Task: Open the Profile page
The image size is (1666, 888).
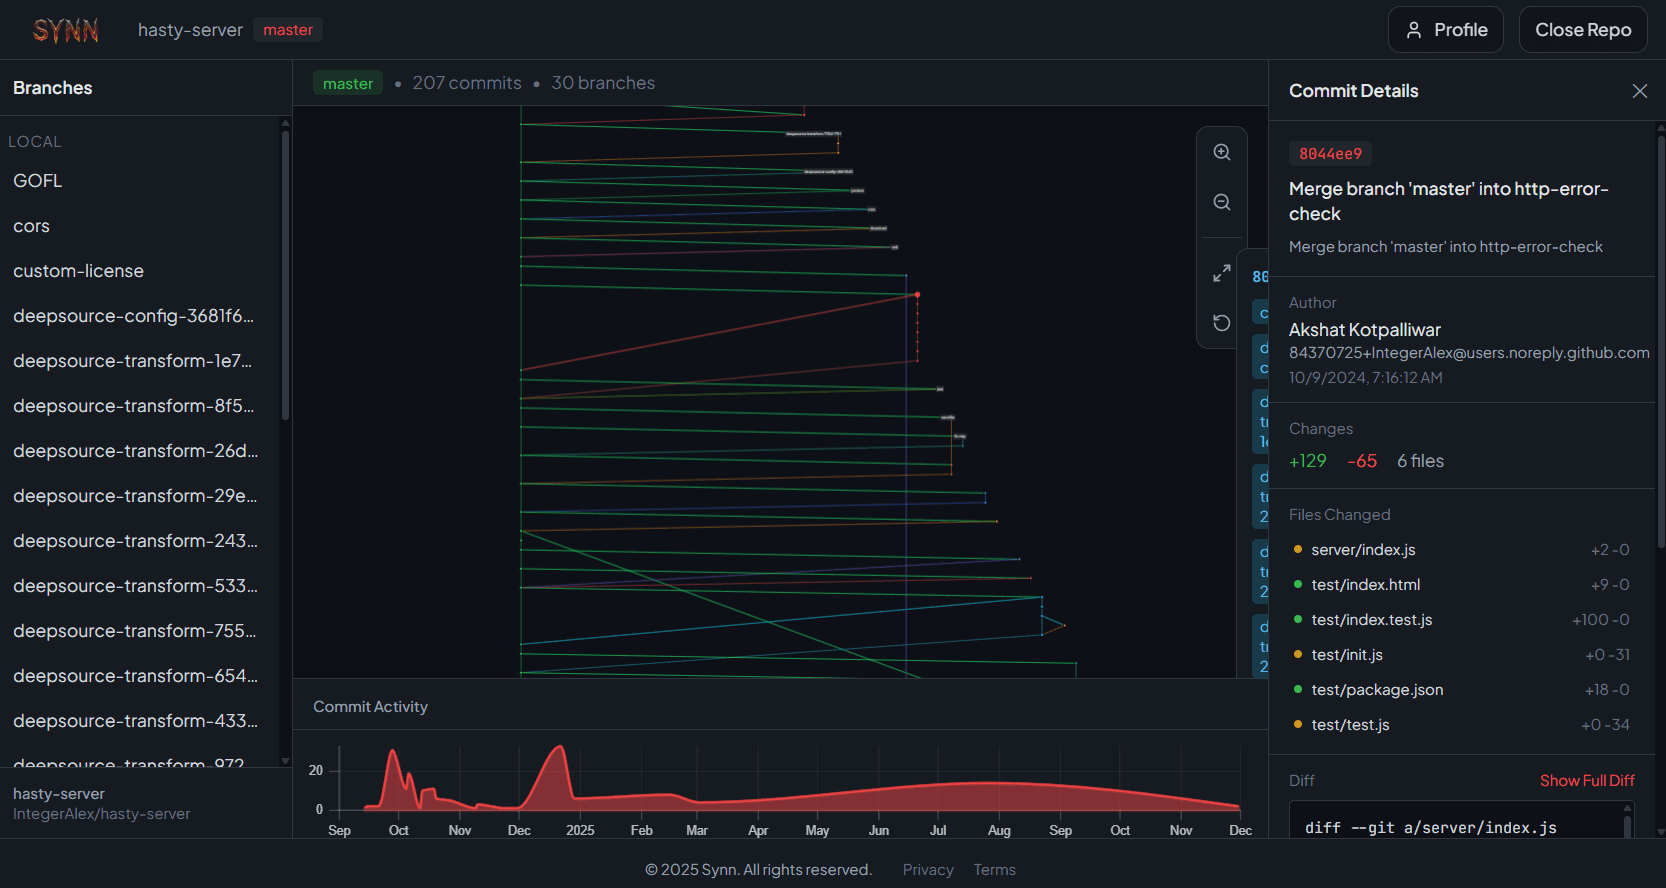Action: coord(1445,30)
